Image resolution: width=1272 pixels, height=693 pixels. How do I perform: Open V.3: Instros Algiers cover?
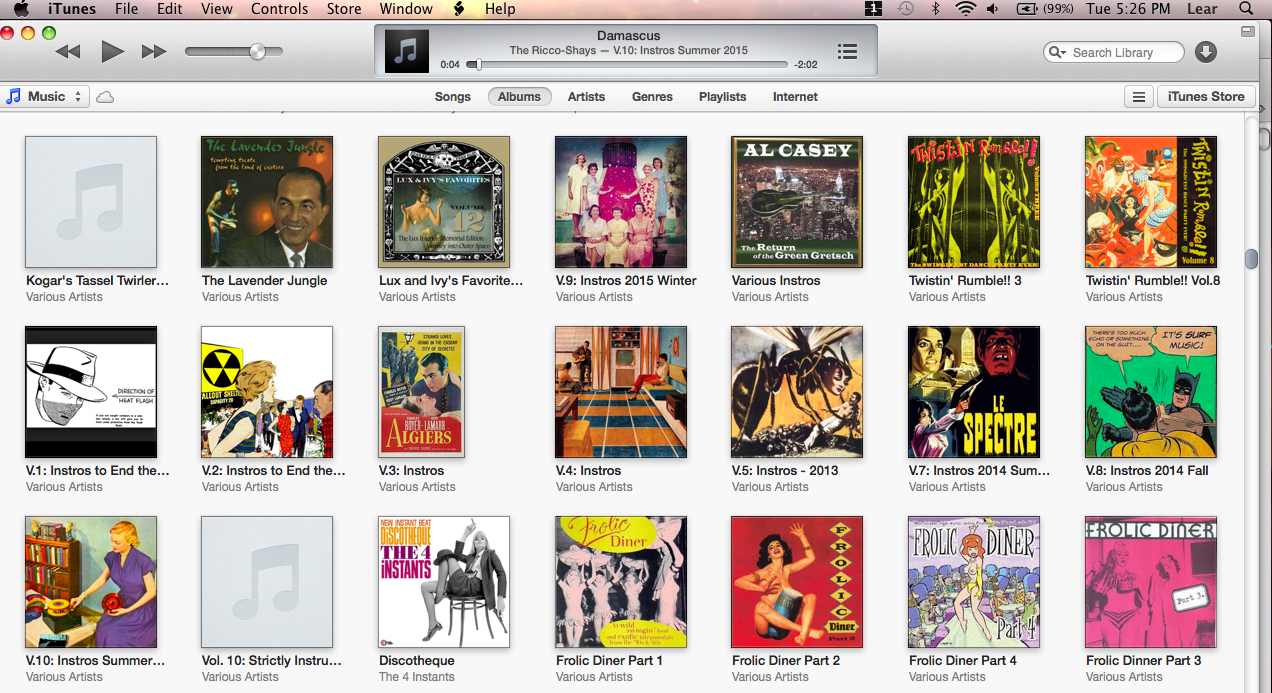tap(421, 392)
